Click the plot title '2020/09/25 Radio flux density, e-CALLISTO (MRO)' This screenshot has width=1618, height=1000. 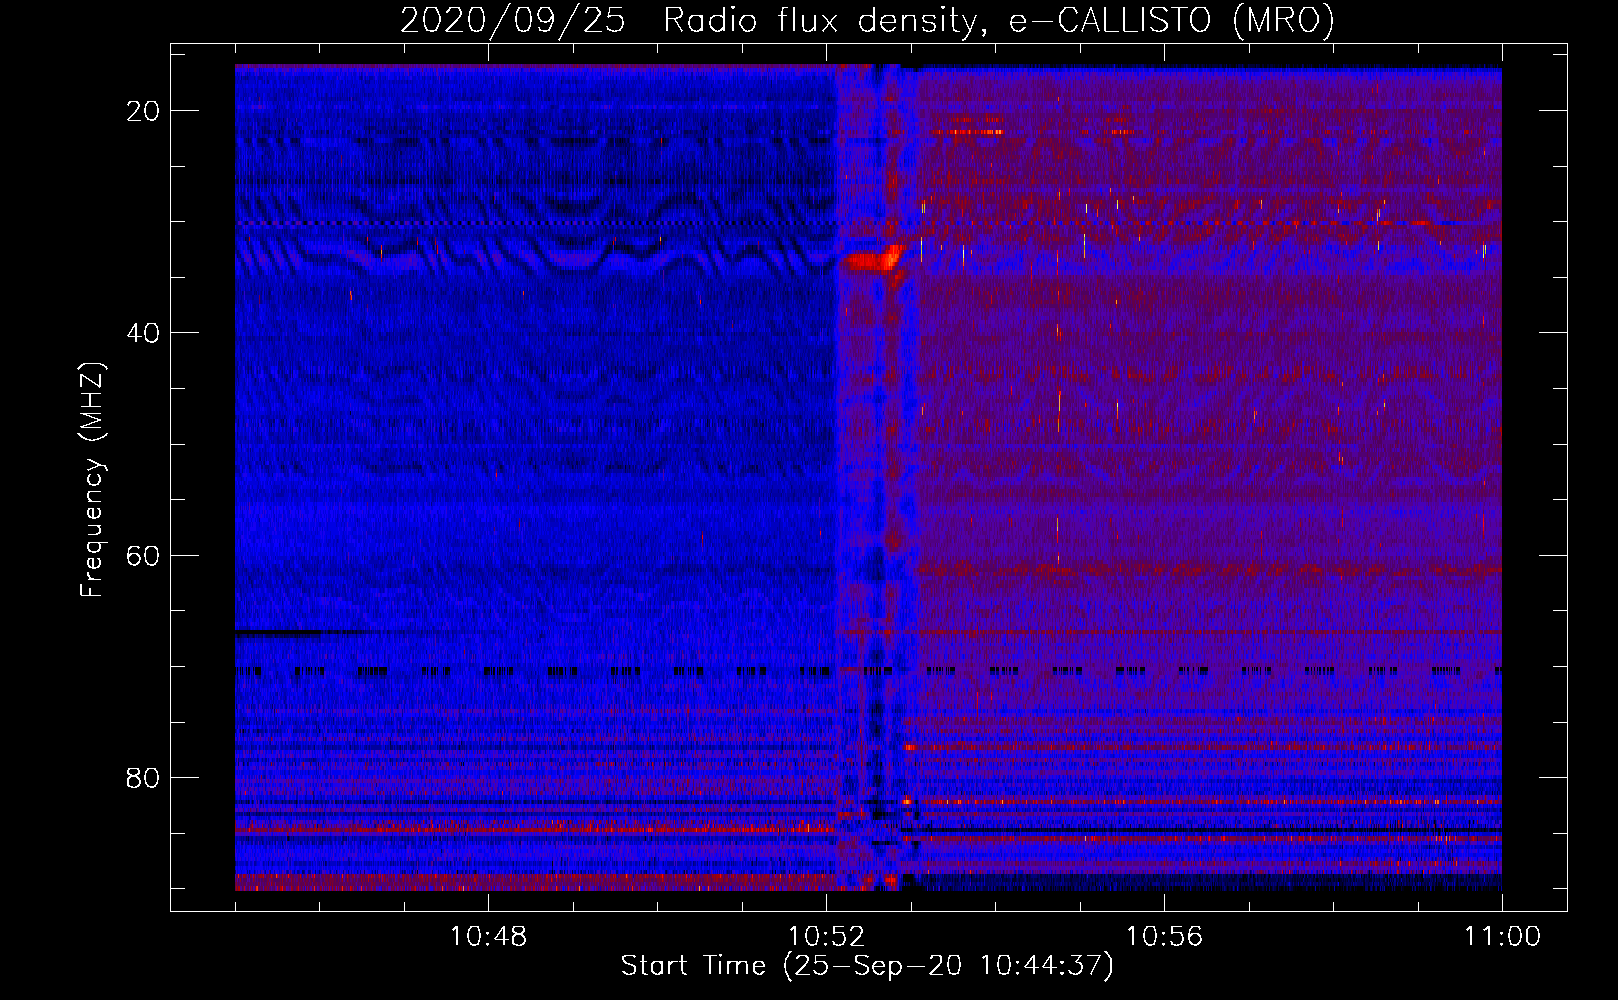pyautogui.click(x=867, y=20)
